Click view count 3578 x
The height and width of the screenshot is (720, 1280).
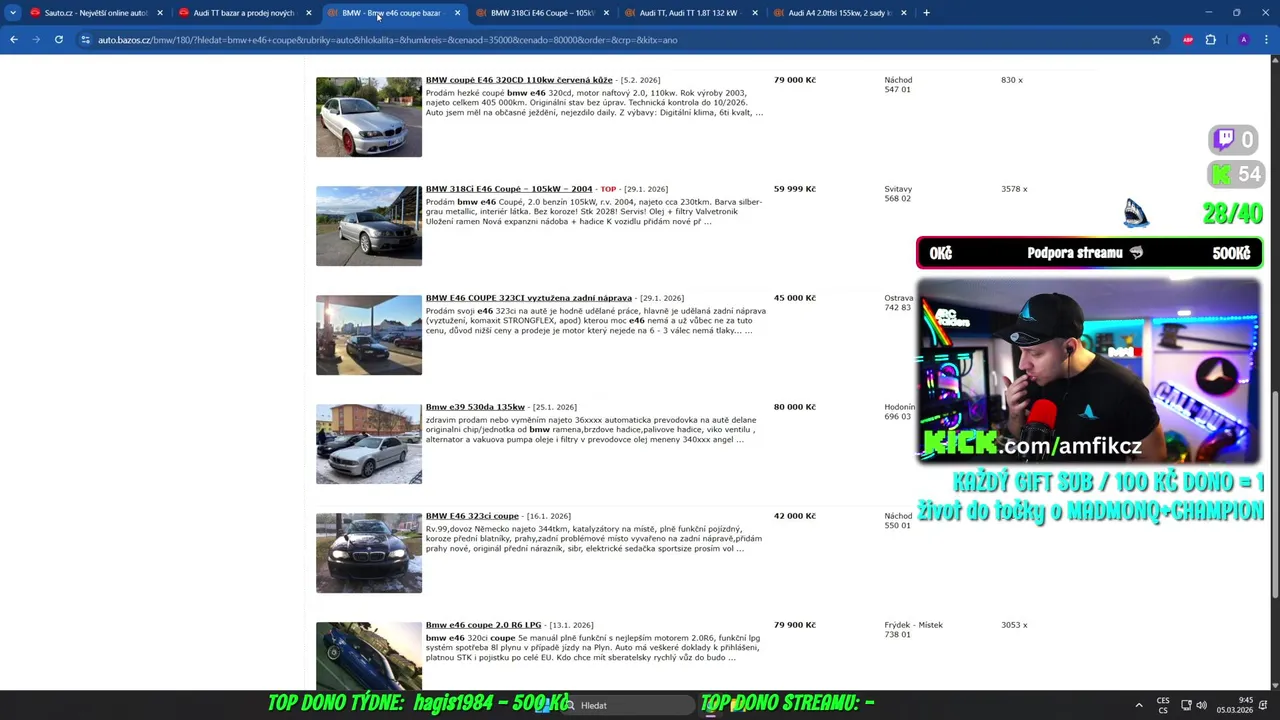pyautogui.click(x=1014, y=189)
